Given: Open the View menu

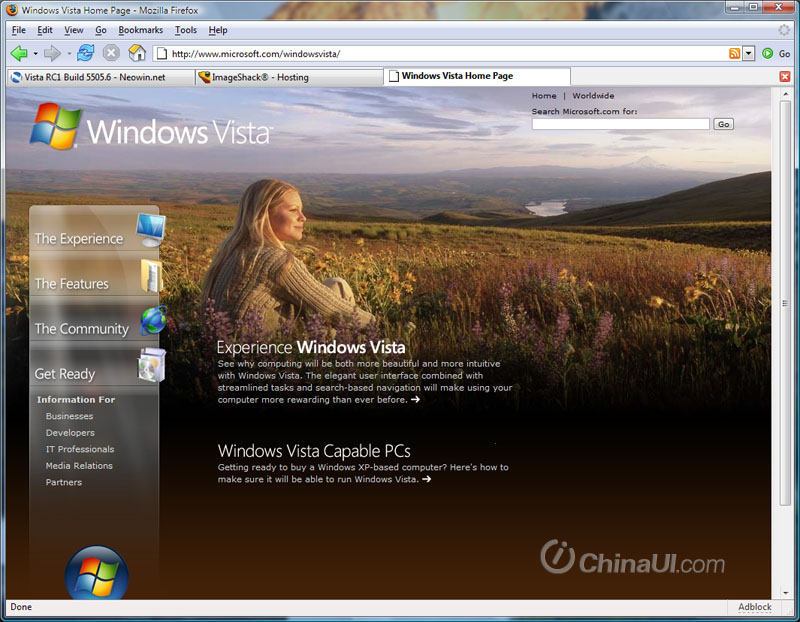Looking at the screenshot, I should [73, 30].
